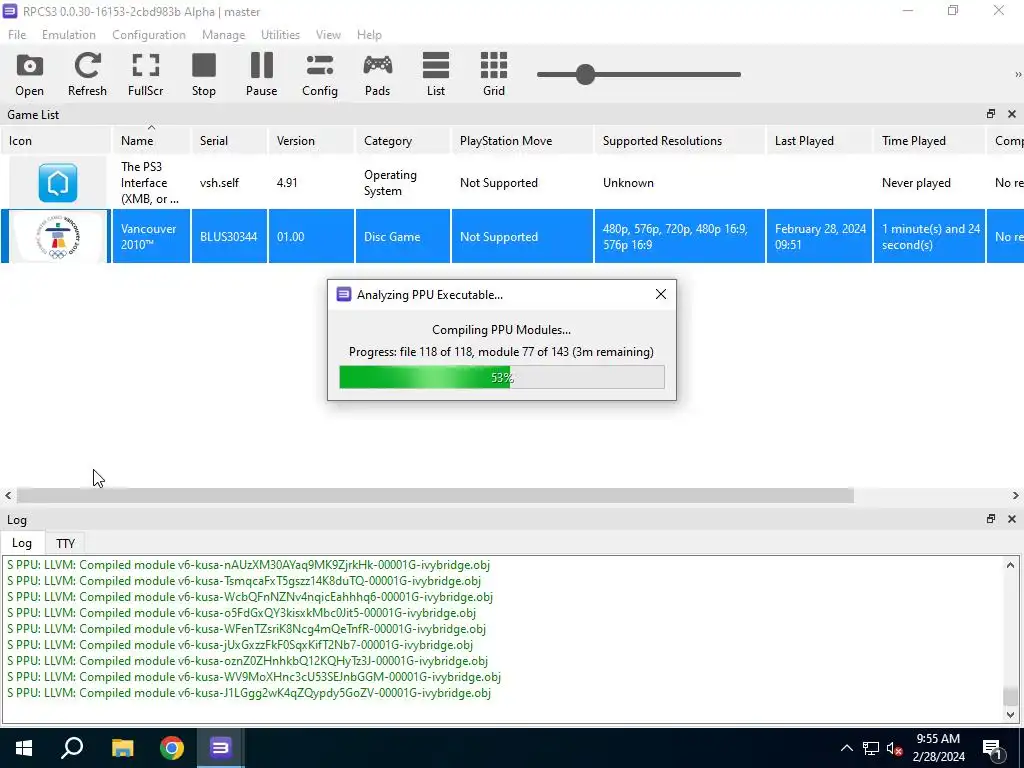Image resolution: width=1024 pixels, height=768 pixels.
Task: Switch to the TTY tab
Action: [65, 543]
